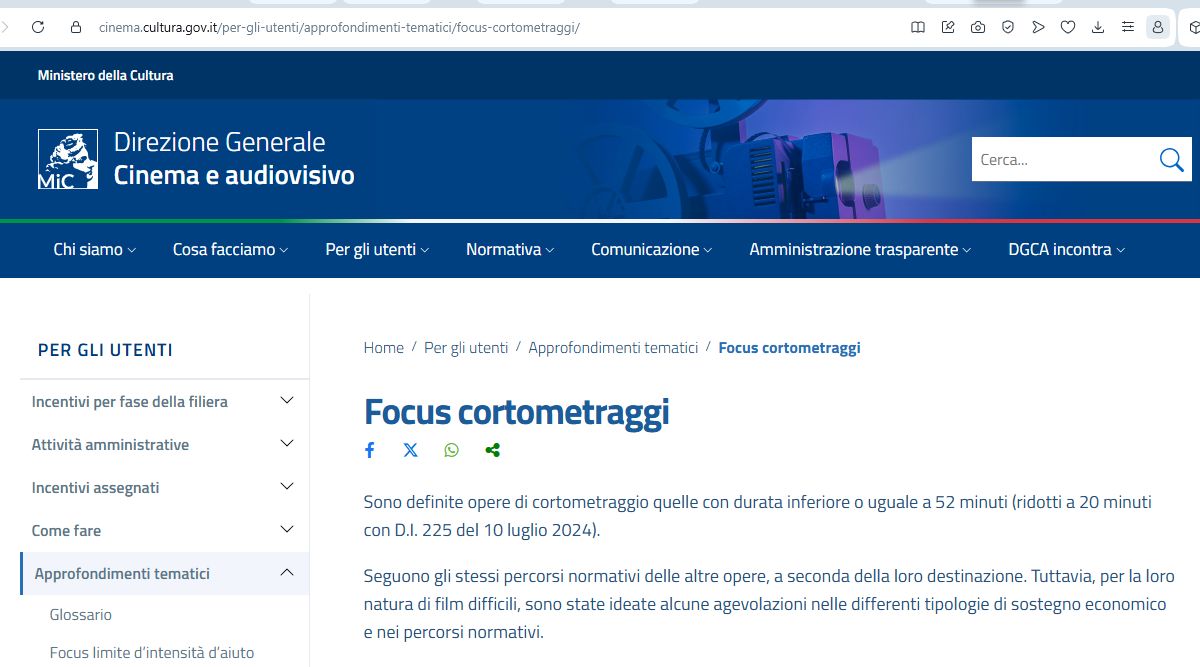This screenshot has width=1200, height=667.
Task: Open the DGCA incontra menu
Action: (1067, 249)
